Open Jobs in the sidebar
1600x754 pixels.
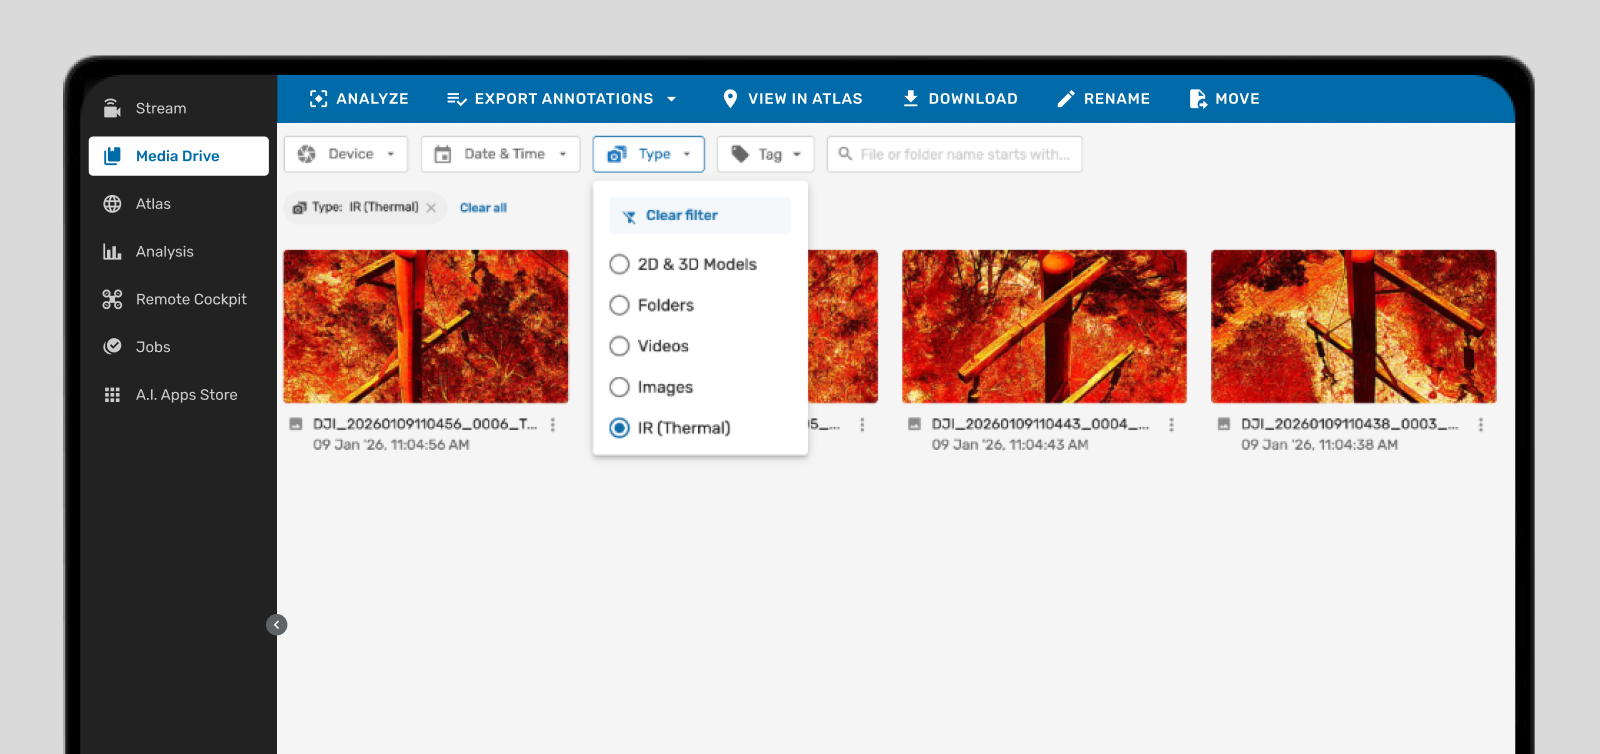(178, 347)
